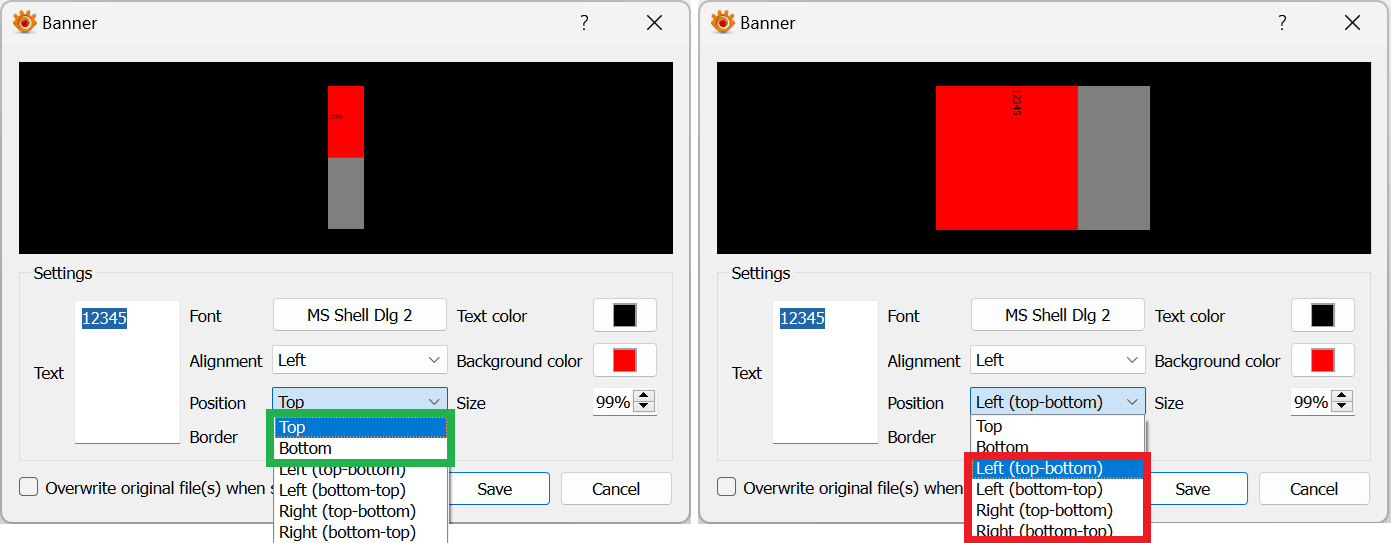The image size is (1391, 543).
Task: Pick Left (top-bottom) in right window Position list
Action: click(x=1058, y=468)
